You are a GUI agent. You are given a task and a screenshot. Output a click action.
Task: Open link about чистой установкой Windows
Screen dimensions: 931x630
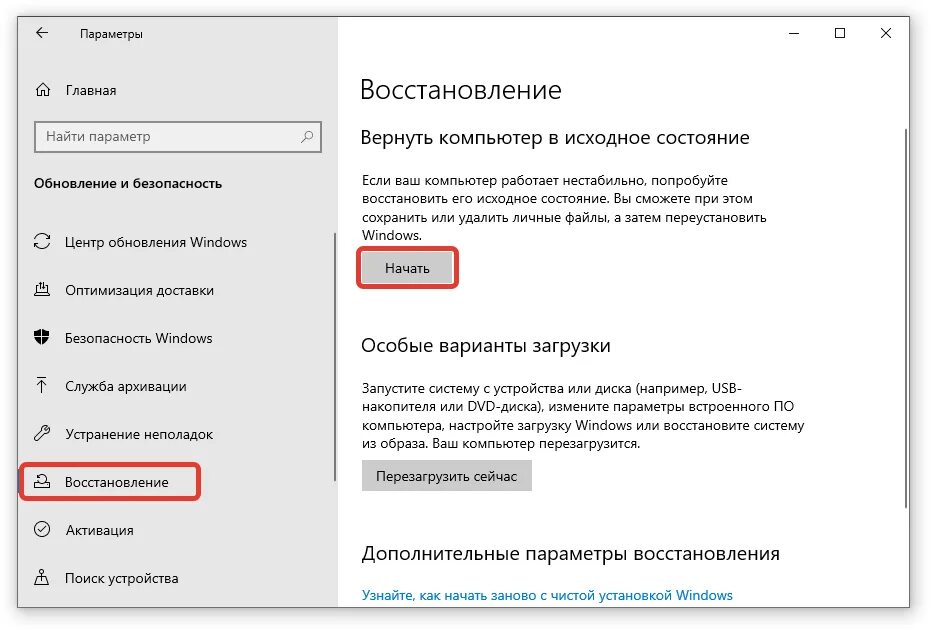click(x=547, y=595)
